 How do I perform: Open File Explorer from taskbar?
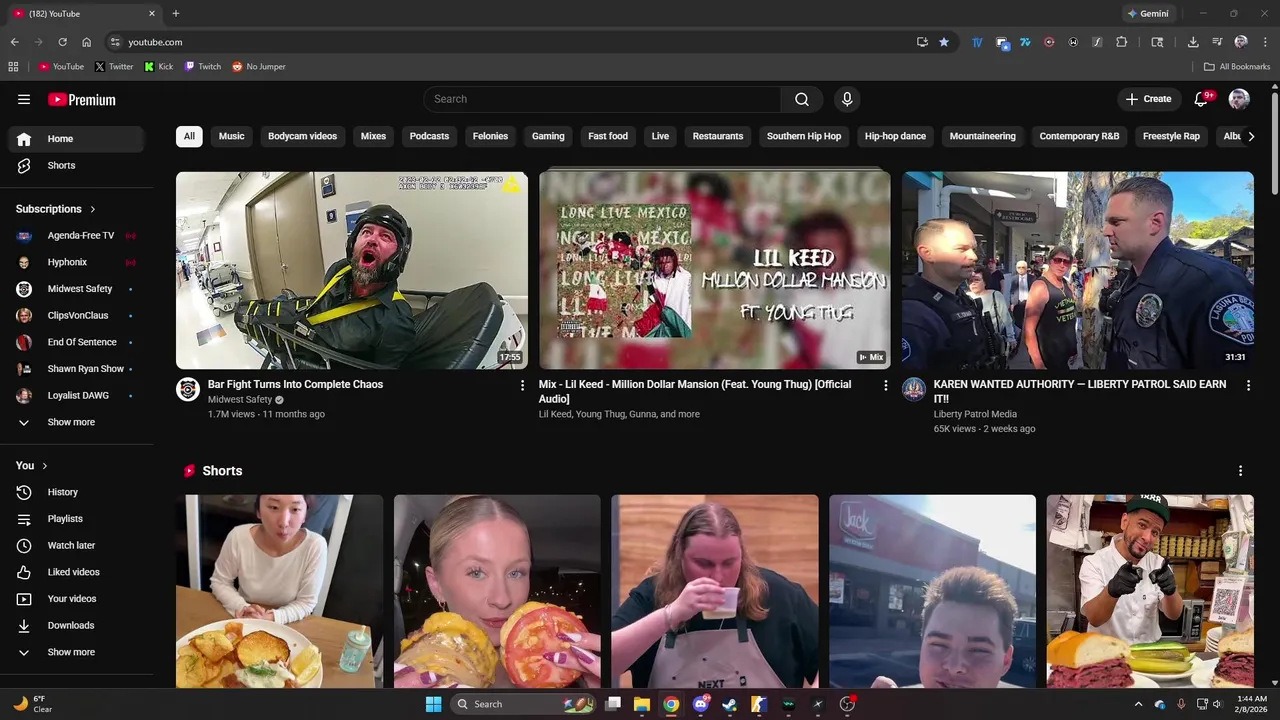[x=642, y=704]
